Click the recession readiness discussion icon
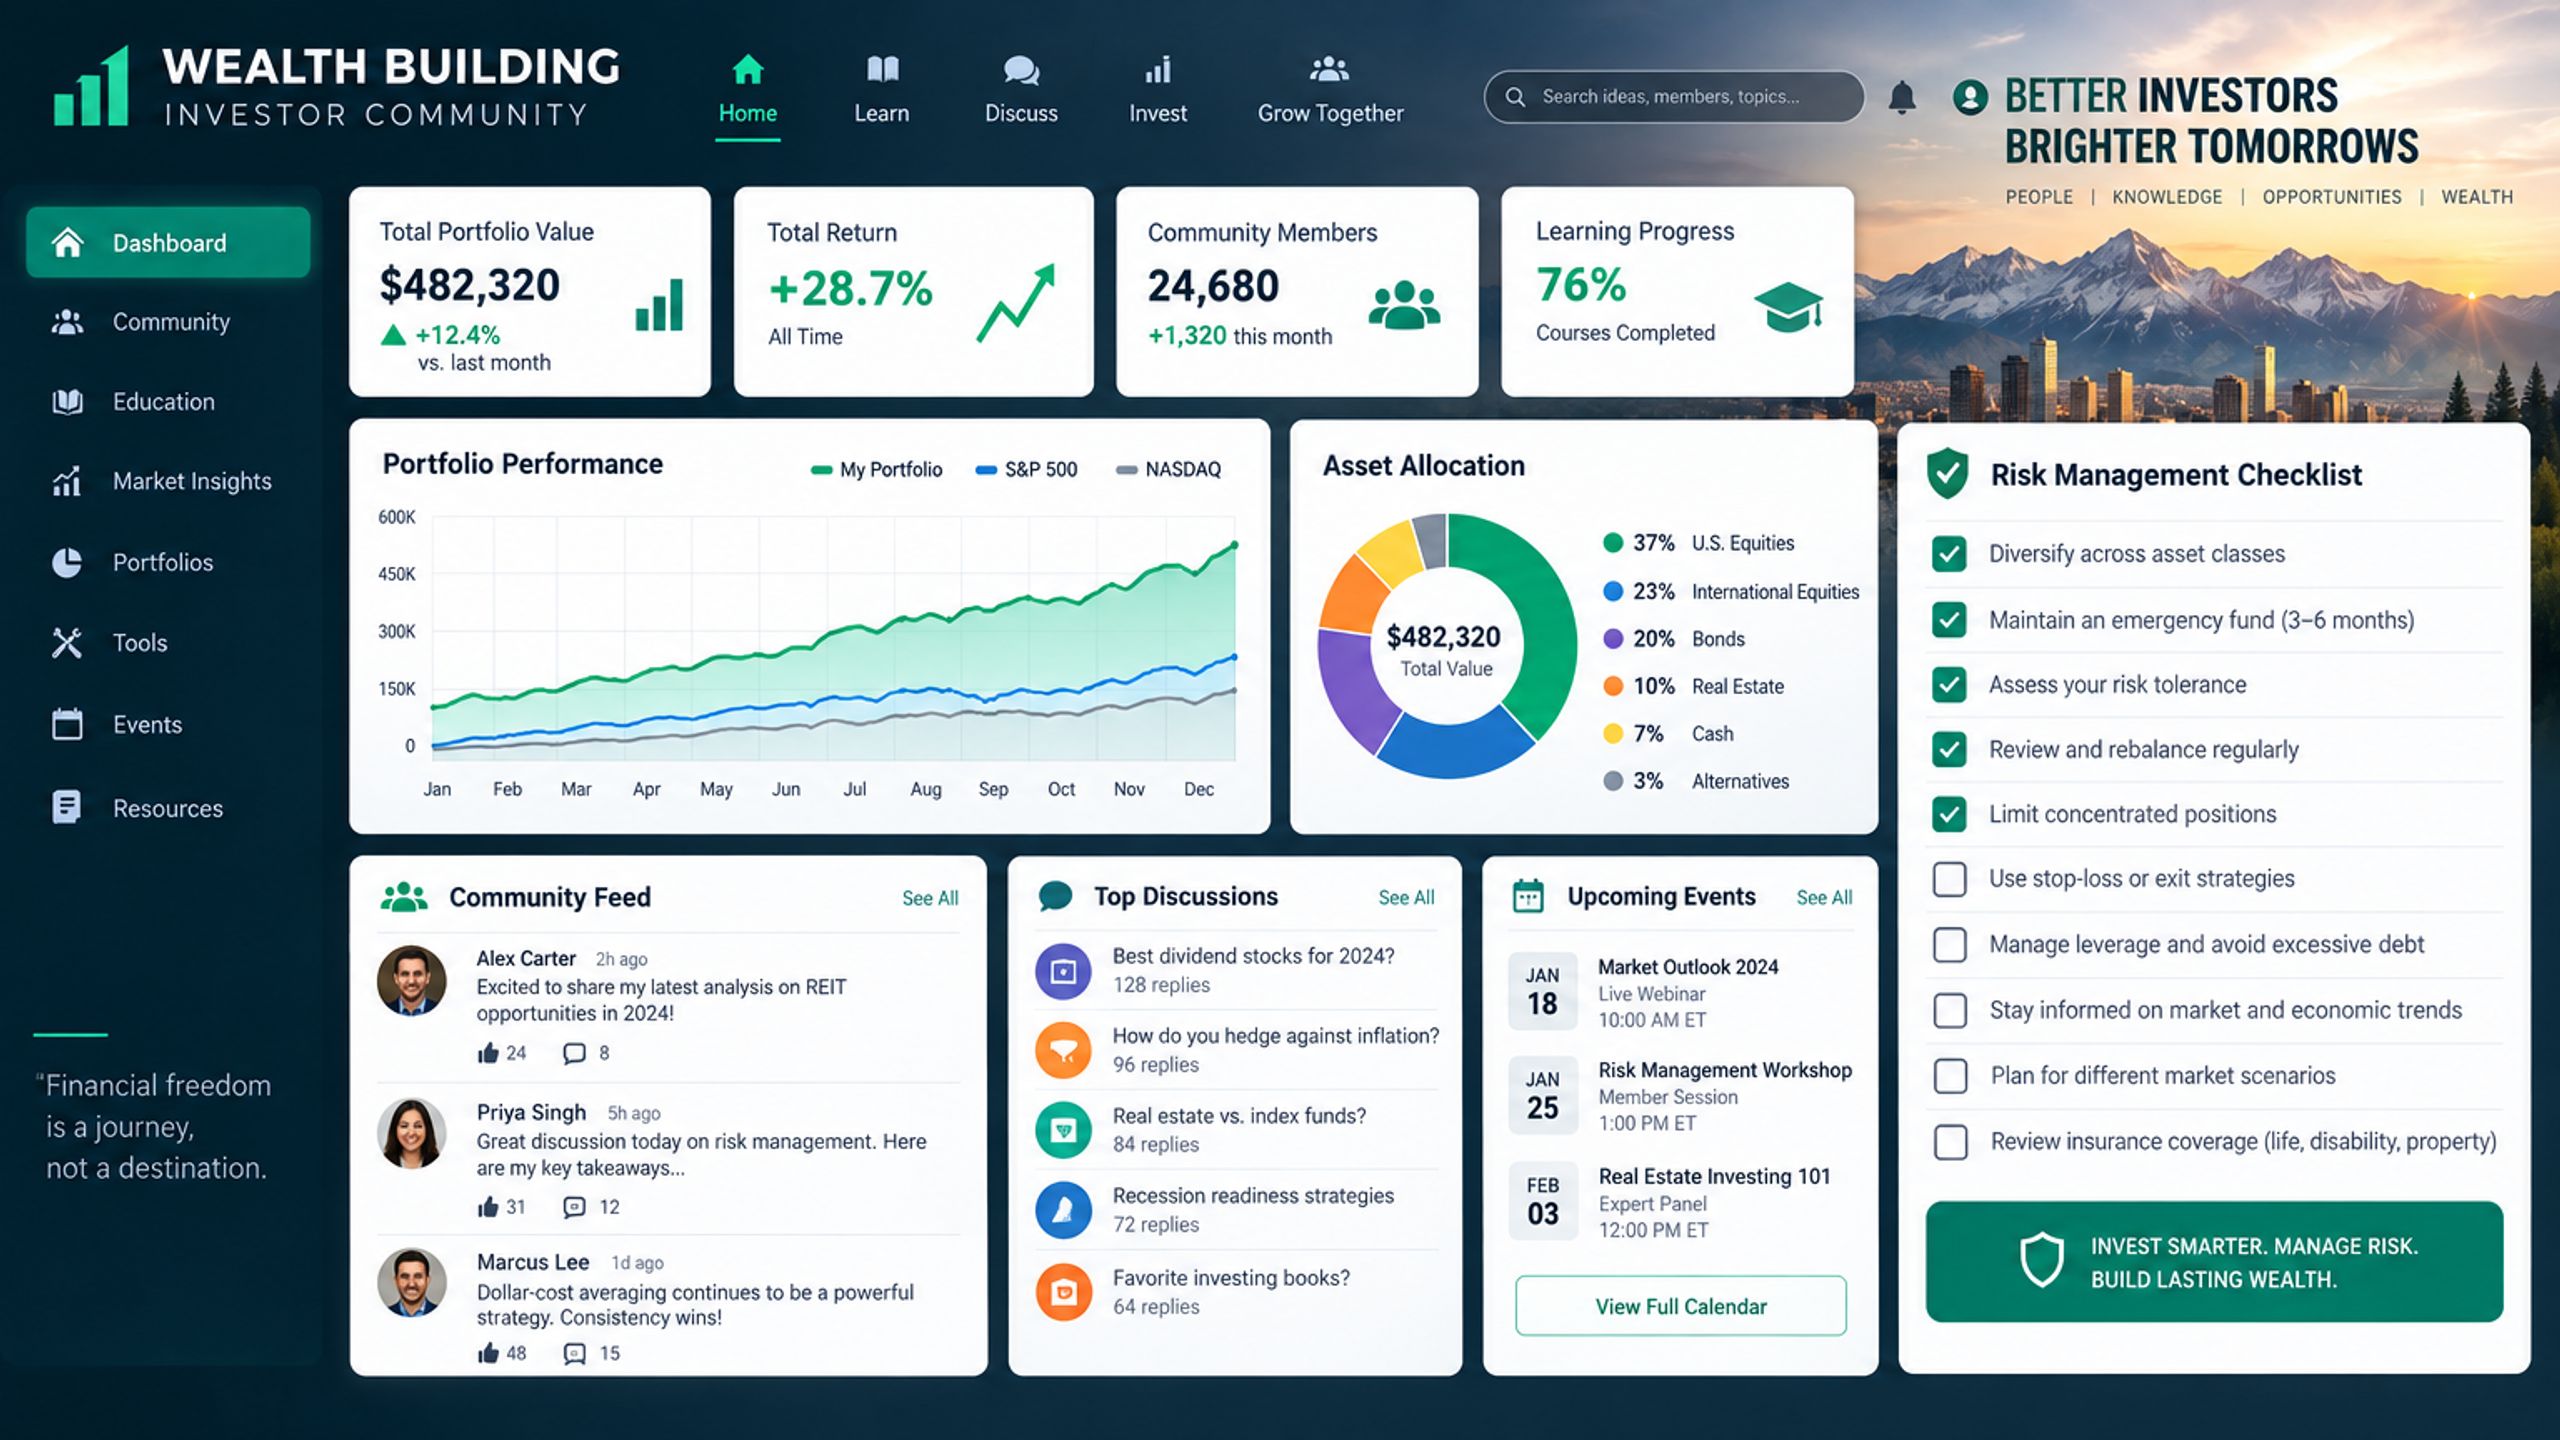 coord(1063,1210)
